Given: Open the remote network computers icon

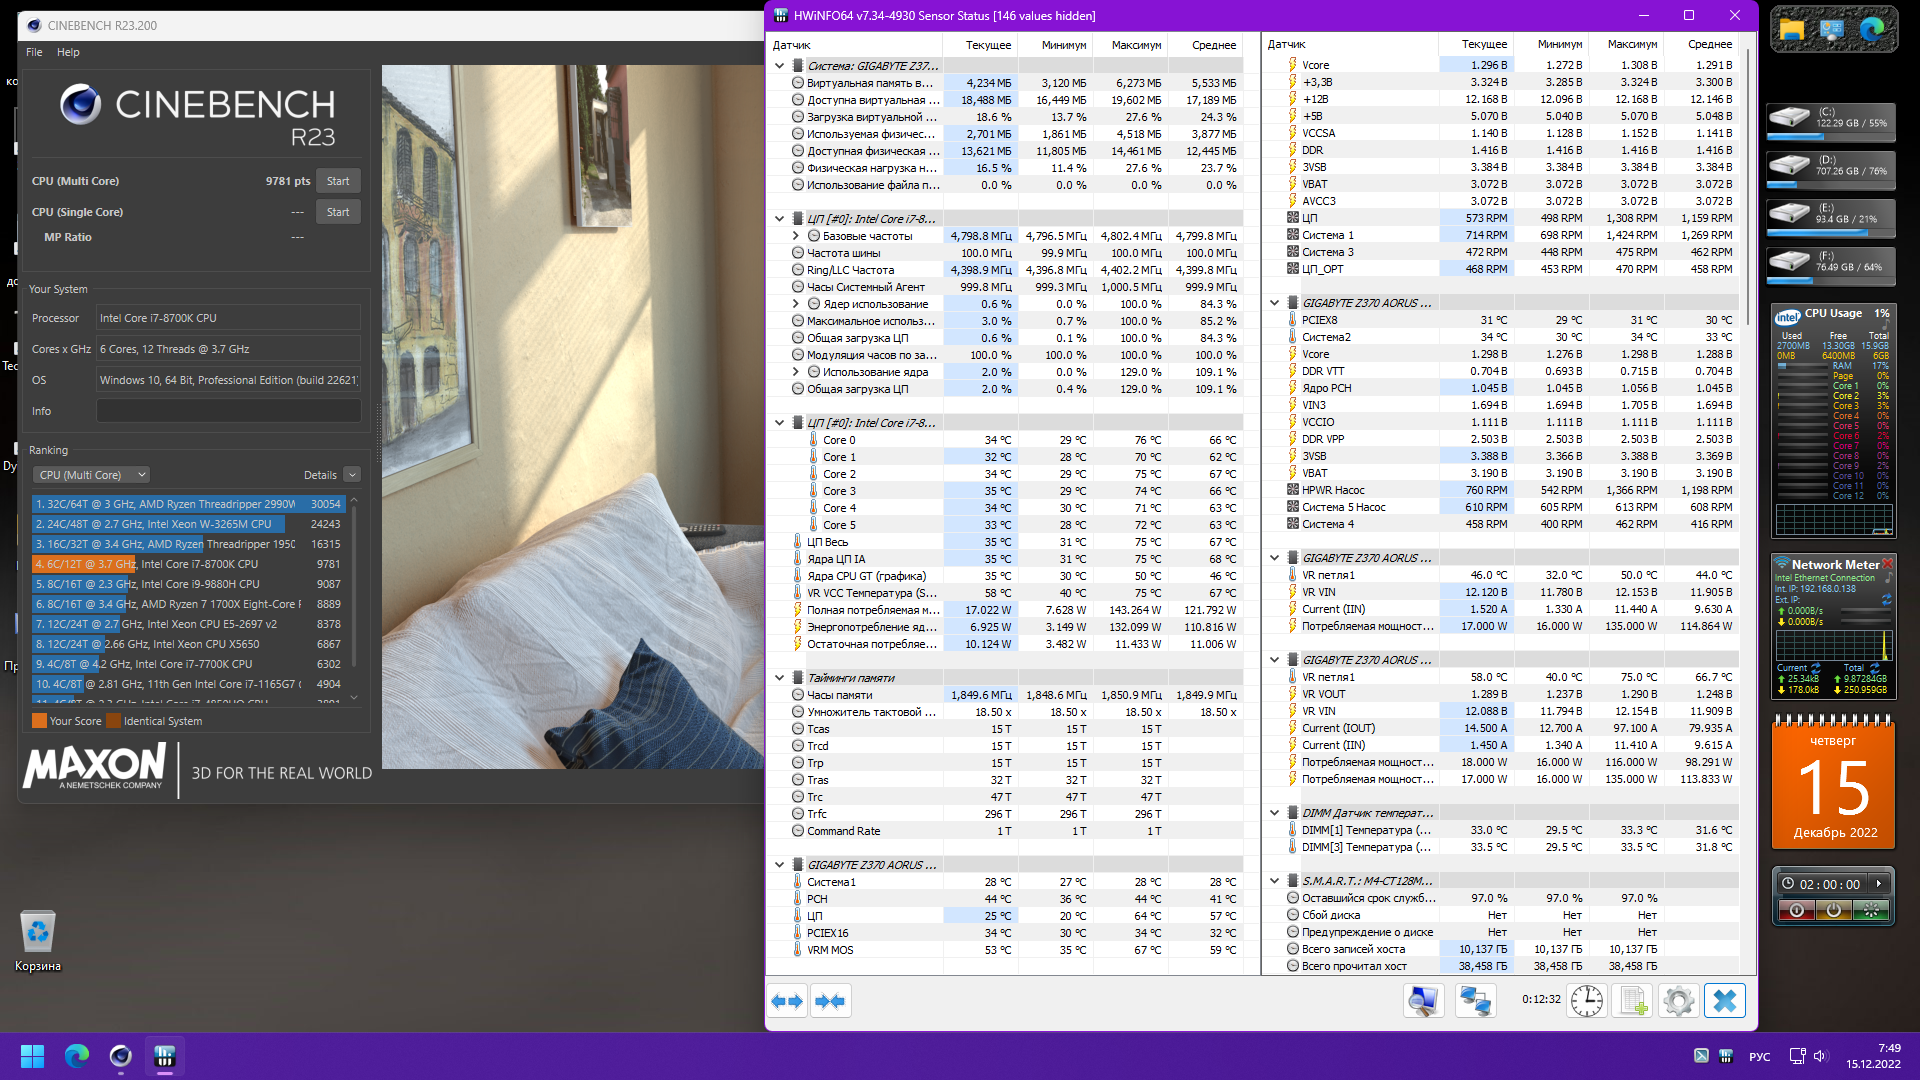Looking at the screenshot, I should tap(1475, 1000).
